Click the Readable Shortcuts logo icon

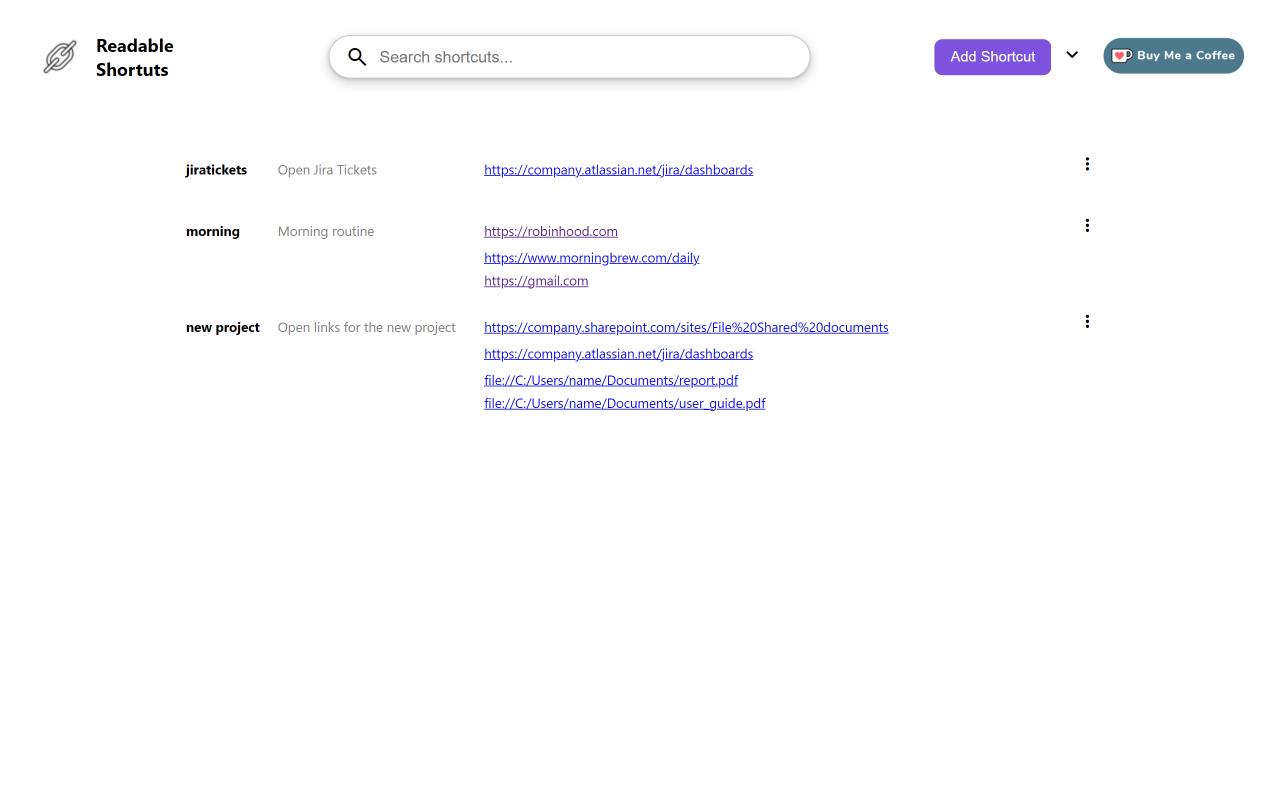(x=60, y=57)
